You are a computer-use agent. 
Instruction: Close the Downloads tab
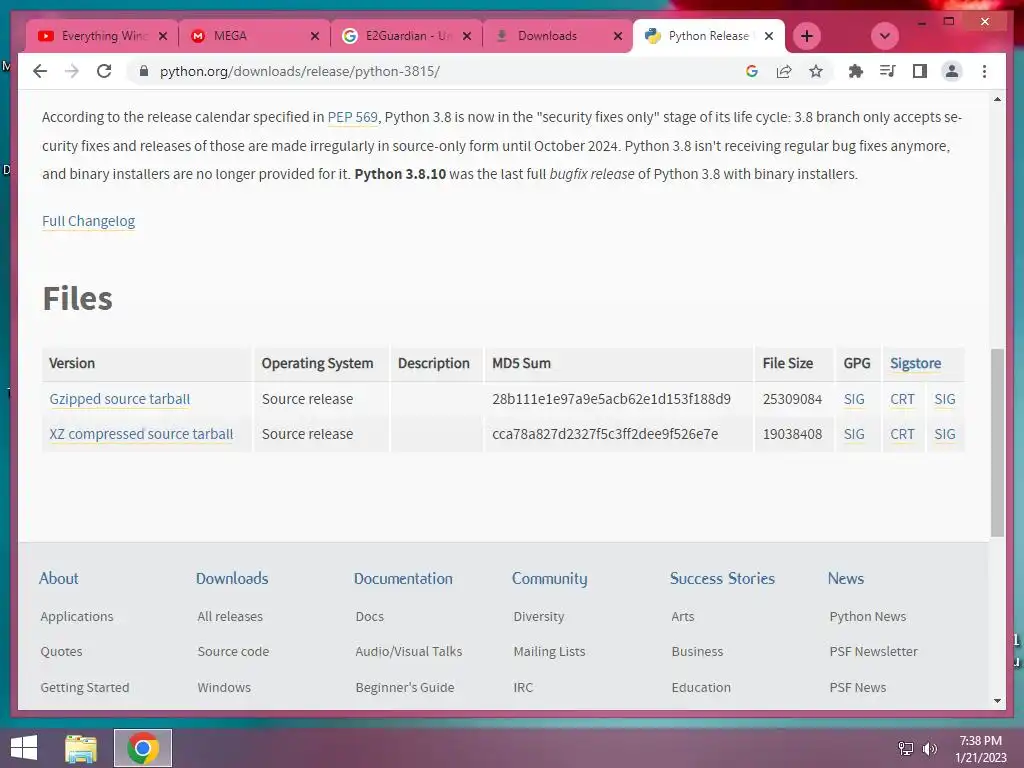pyautogui.click(x=618, y=36)
